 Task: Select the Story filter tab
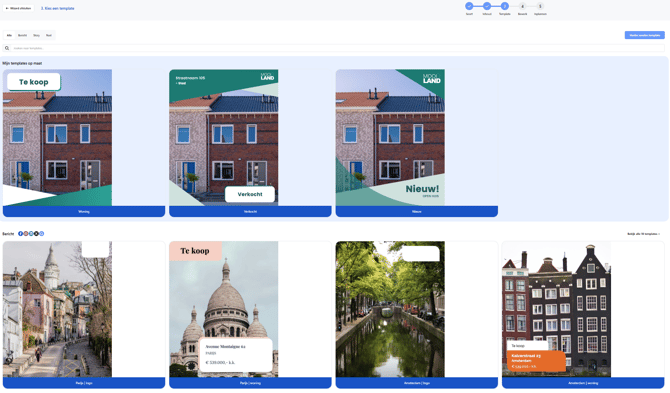(36, 35)
